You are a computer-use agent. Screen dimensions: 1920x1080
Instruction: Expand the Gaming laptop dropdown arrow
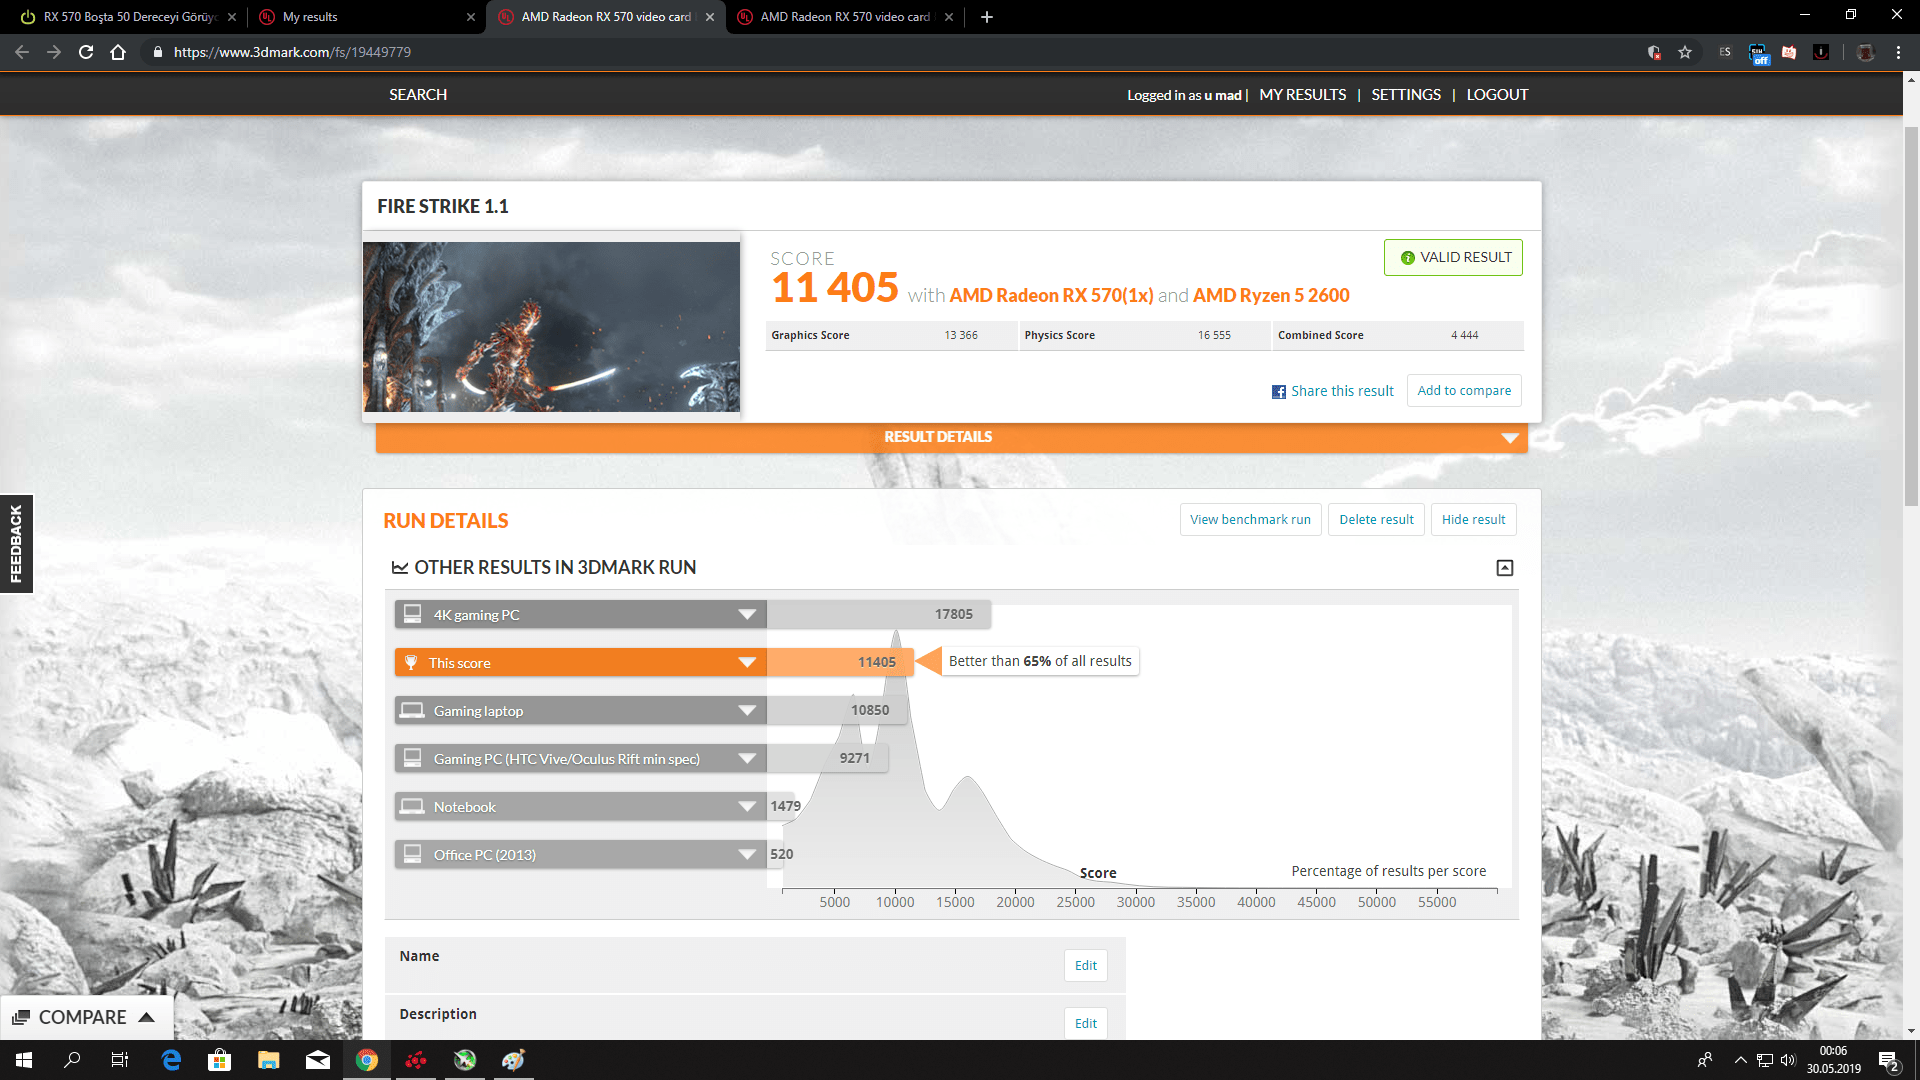pos(746,710)
